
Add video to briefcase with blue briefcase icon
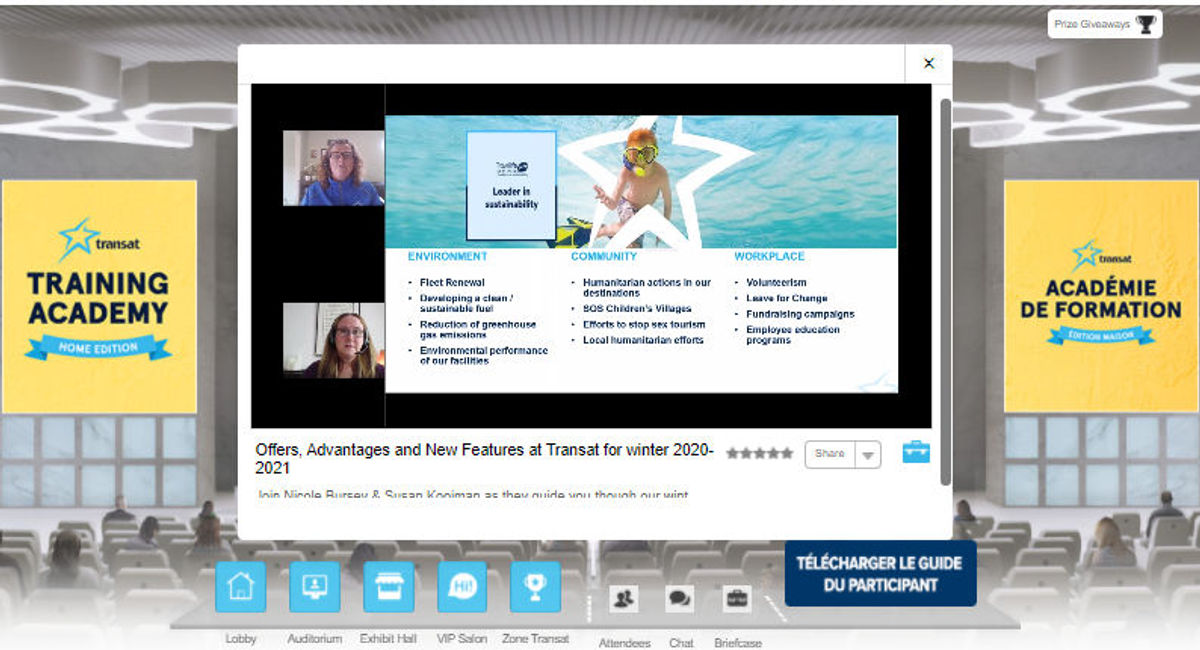tap(916, 452)
